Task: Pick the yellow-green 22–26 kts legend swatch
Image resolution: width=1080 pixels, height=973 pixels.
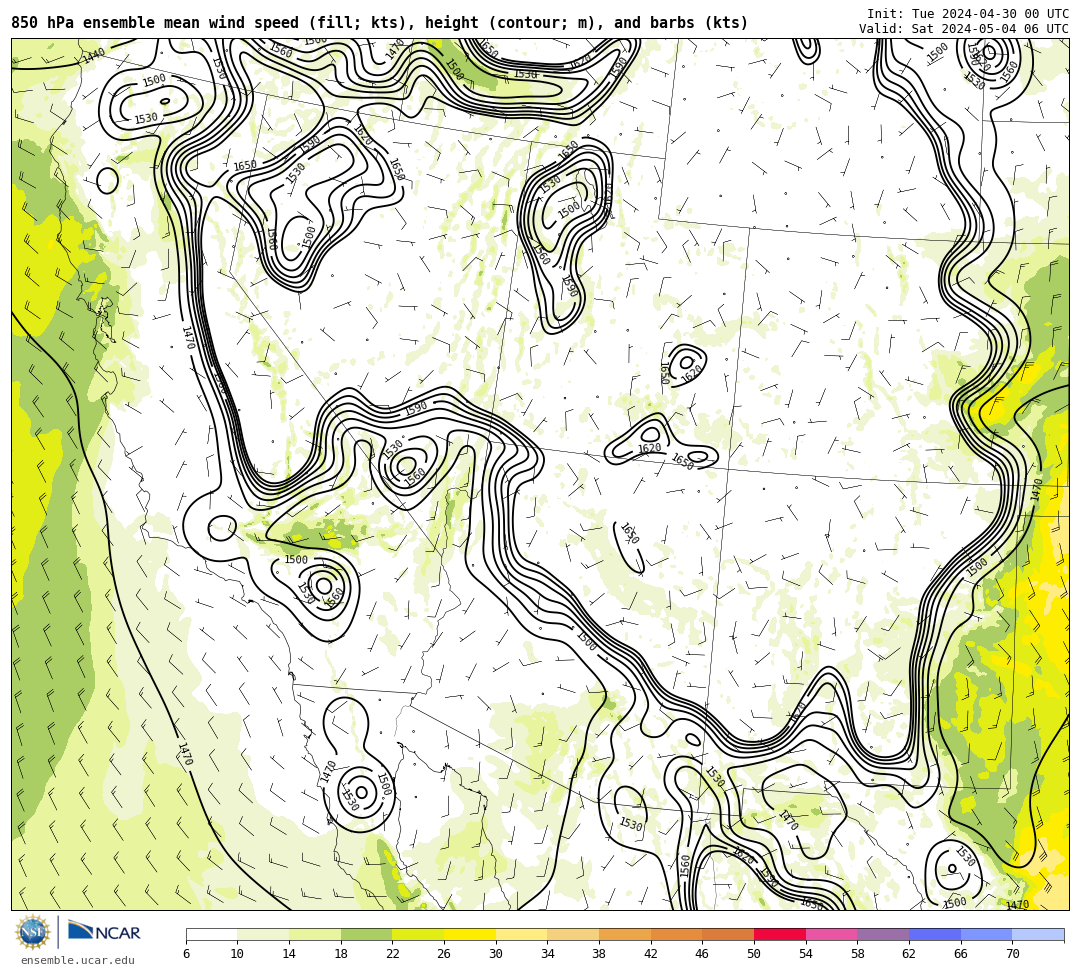Action: tap(418, 934)
